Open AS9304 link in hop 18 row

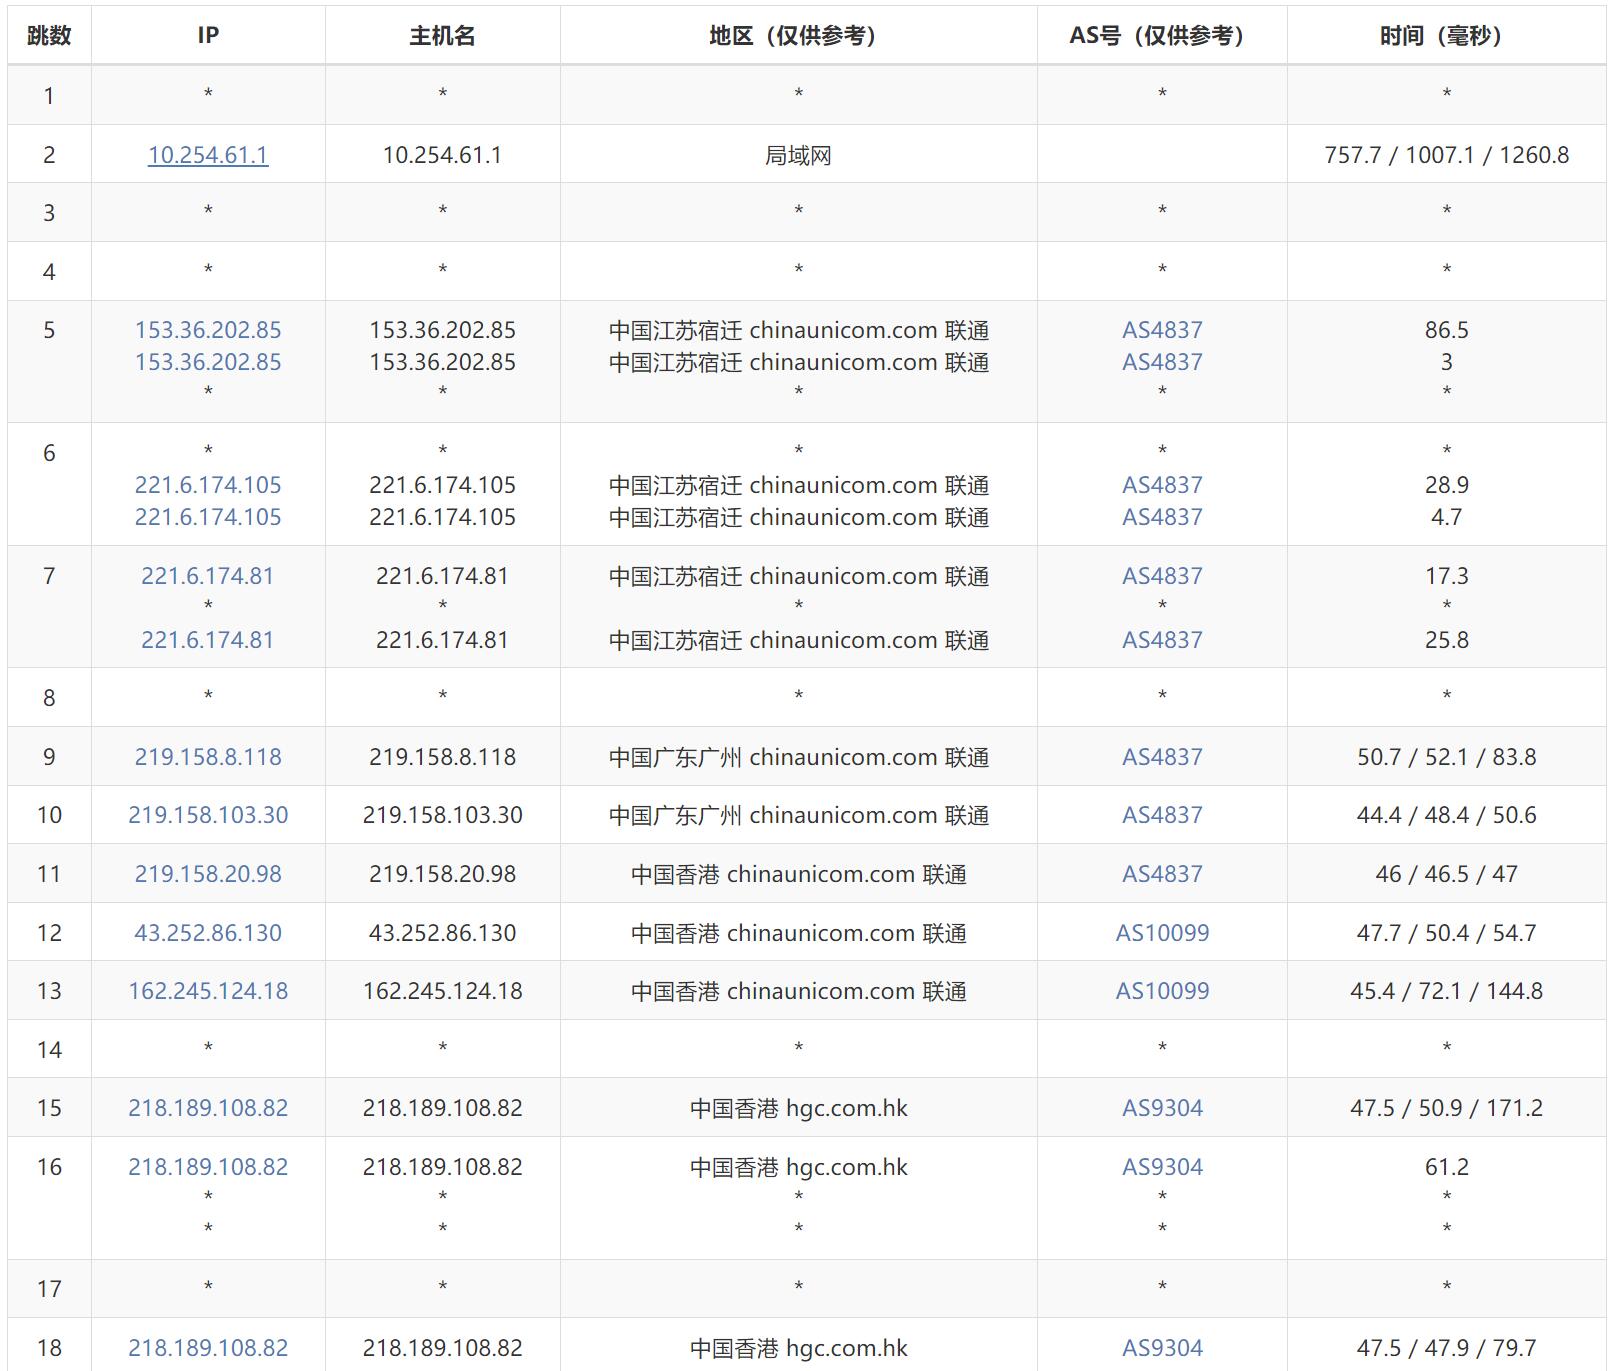coord(1162,1348)
